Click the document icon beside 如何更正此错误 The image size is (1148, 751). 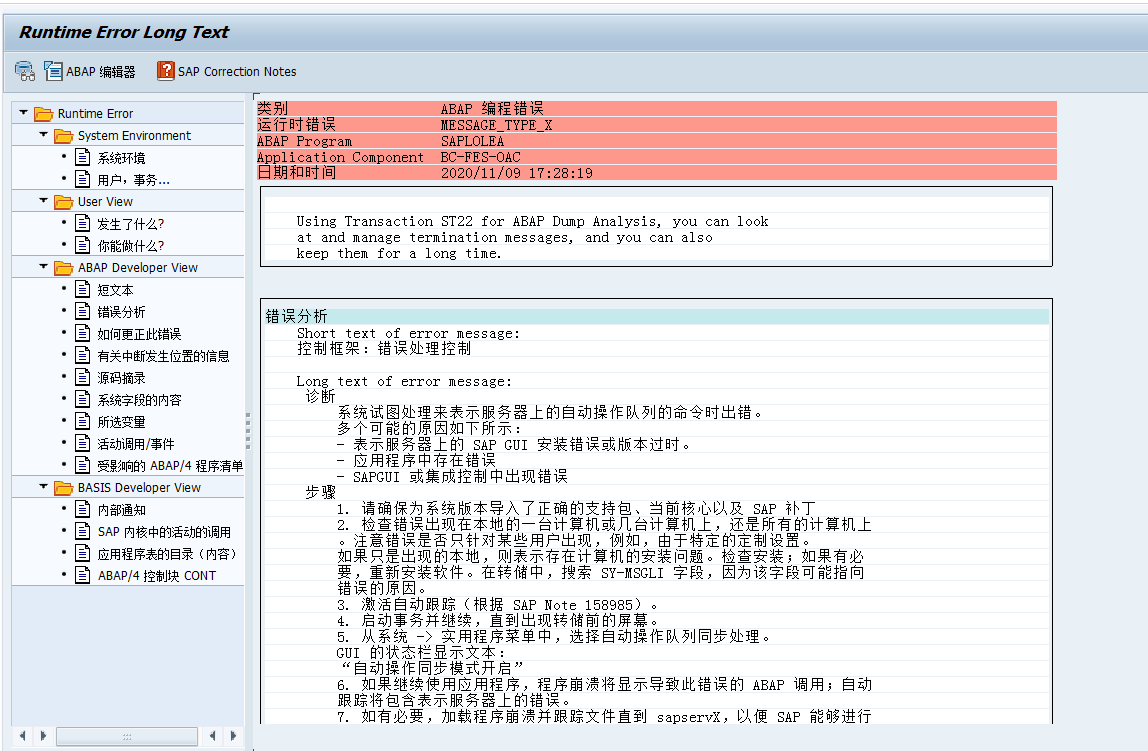coord(83,333)
